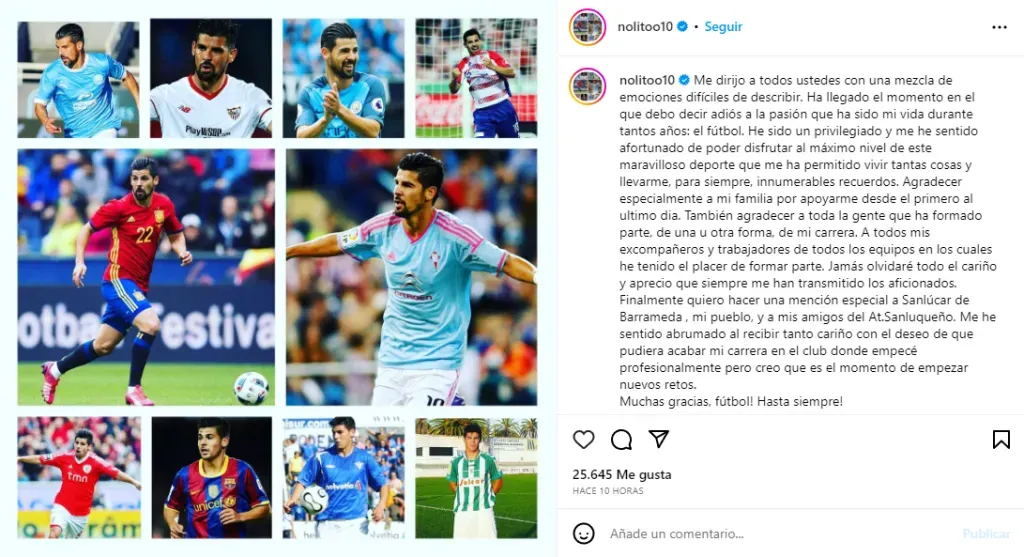Viewport: 1024px width, 557px height.
Task: Click the large Celta Vigo jersey photo
Action: point(411,277)
